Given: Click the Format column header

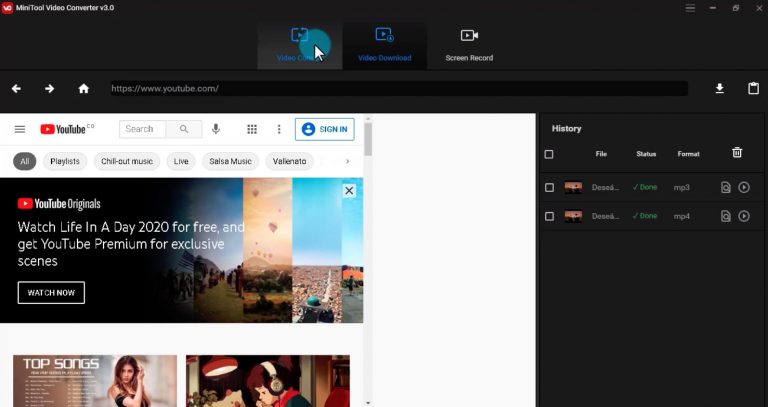Looking at the screenshot, I should click(x=688, y=154).
